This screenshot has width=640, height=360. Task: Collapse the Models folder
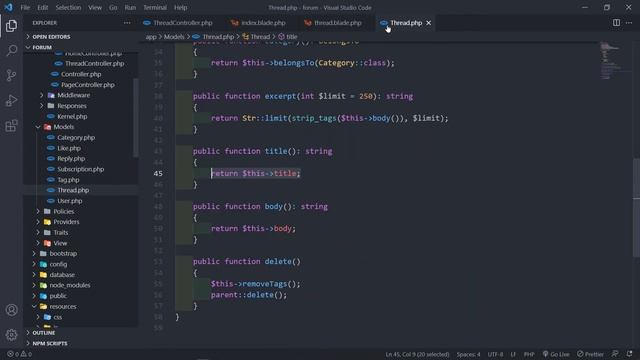click(63, 127)
